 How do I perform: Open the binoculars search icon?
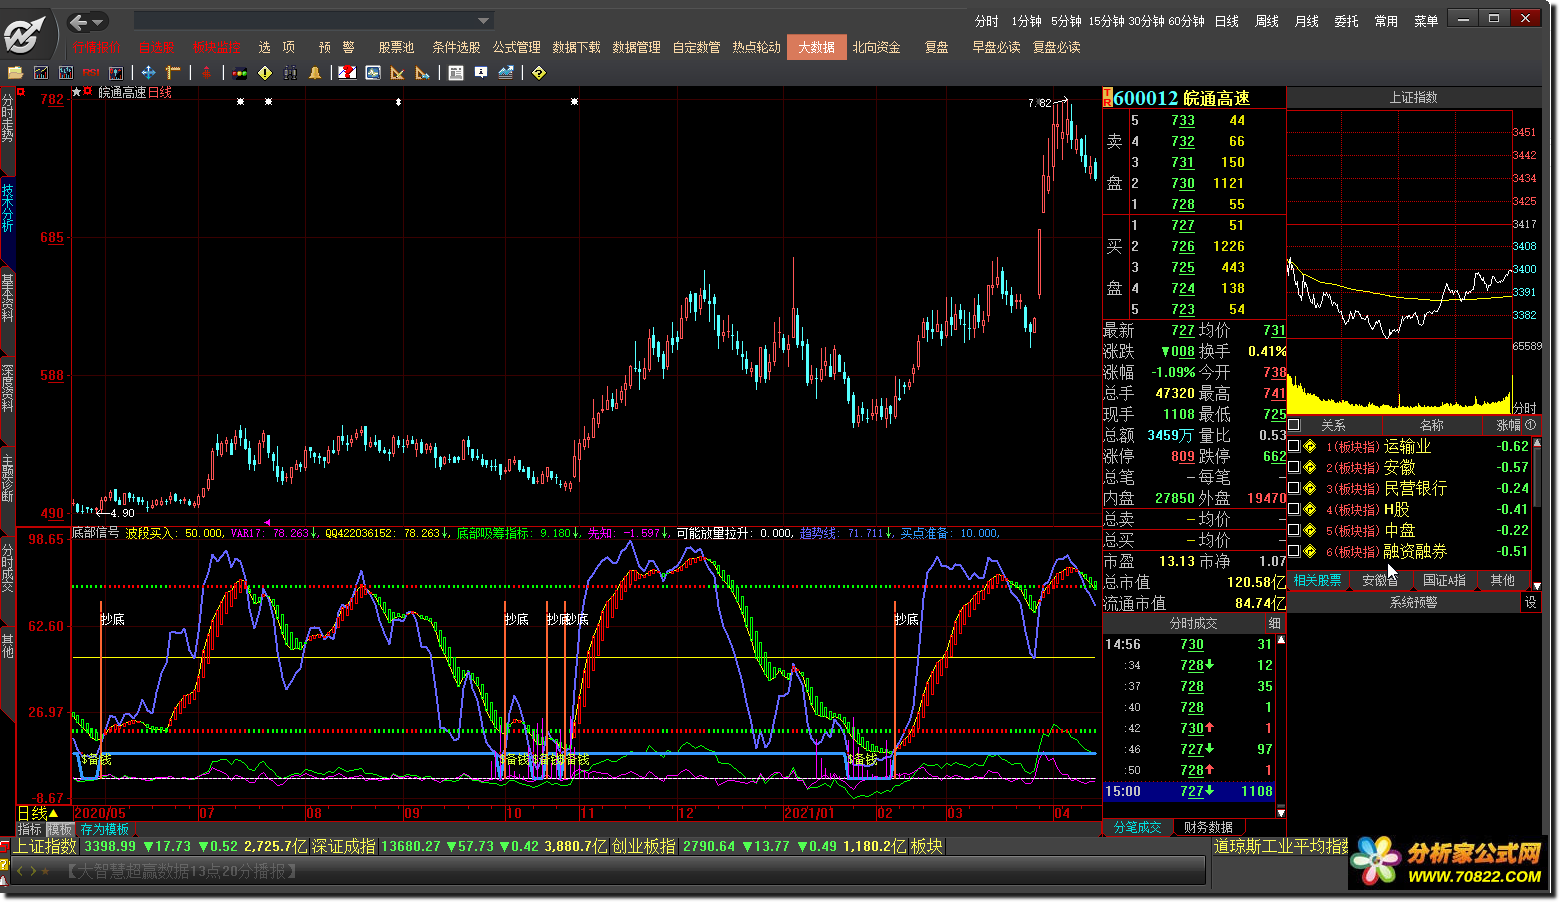(290, 72)
